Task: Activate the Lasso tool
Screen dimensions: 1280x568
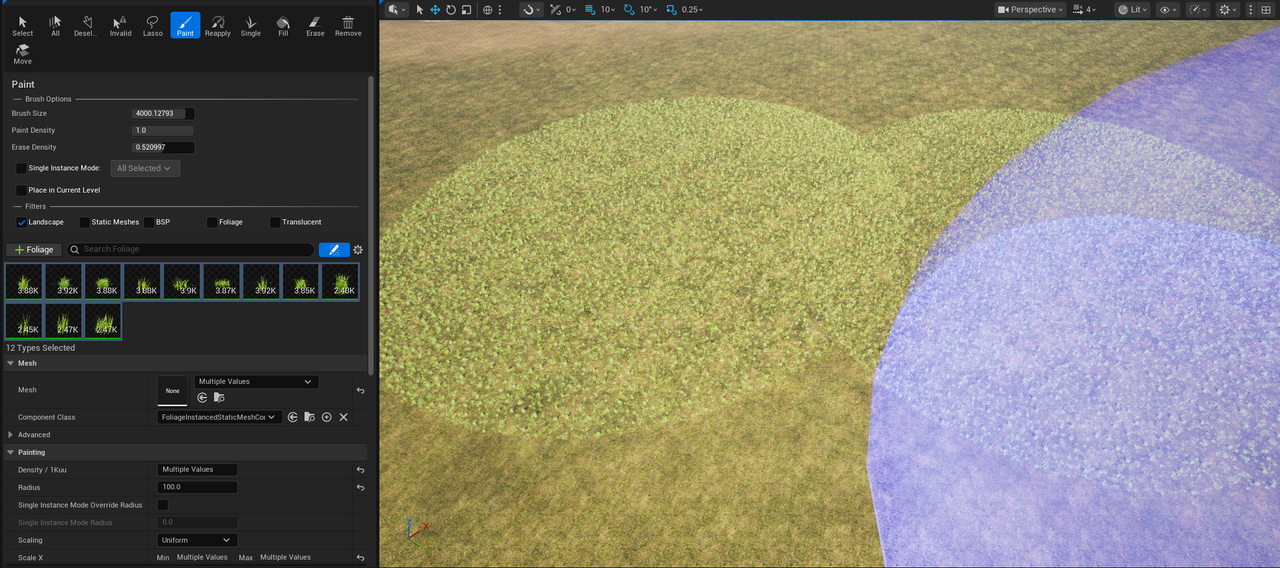Action: (x=152, y=26)
